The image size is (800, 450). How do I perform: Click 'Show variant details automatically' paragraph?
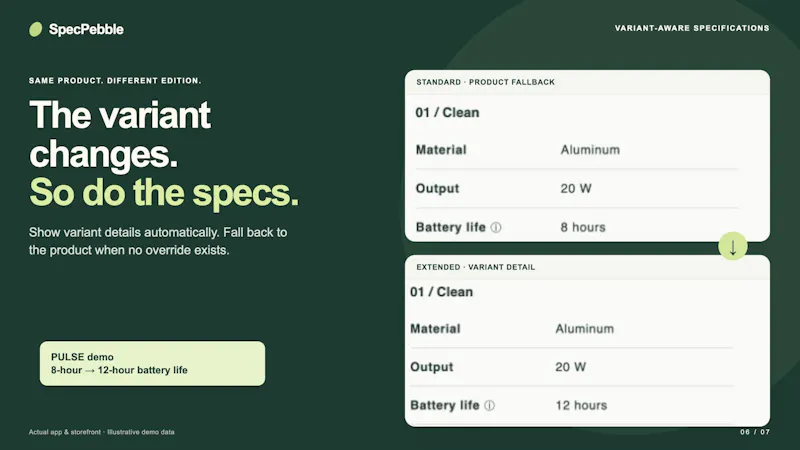tap(158, 241)
